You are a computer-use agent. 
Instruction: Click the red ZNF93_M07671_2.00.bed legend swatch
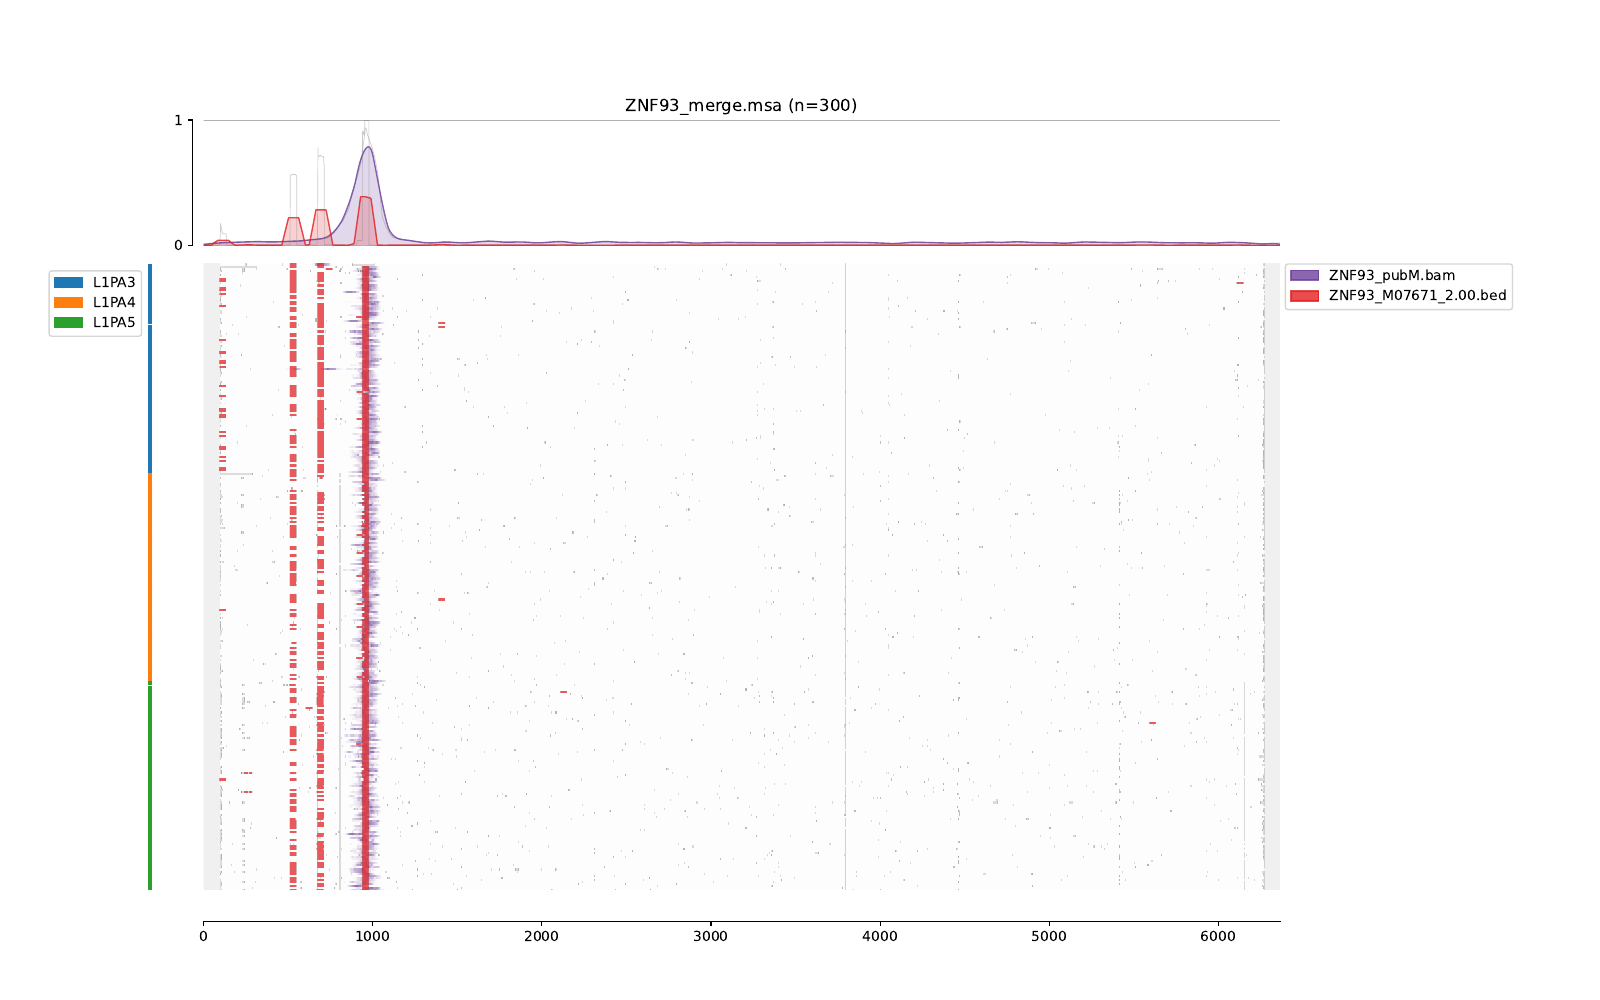pos(1305,296)
